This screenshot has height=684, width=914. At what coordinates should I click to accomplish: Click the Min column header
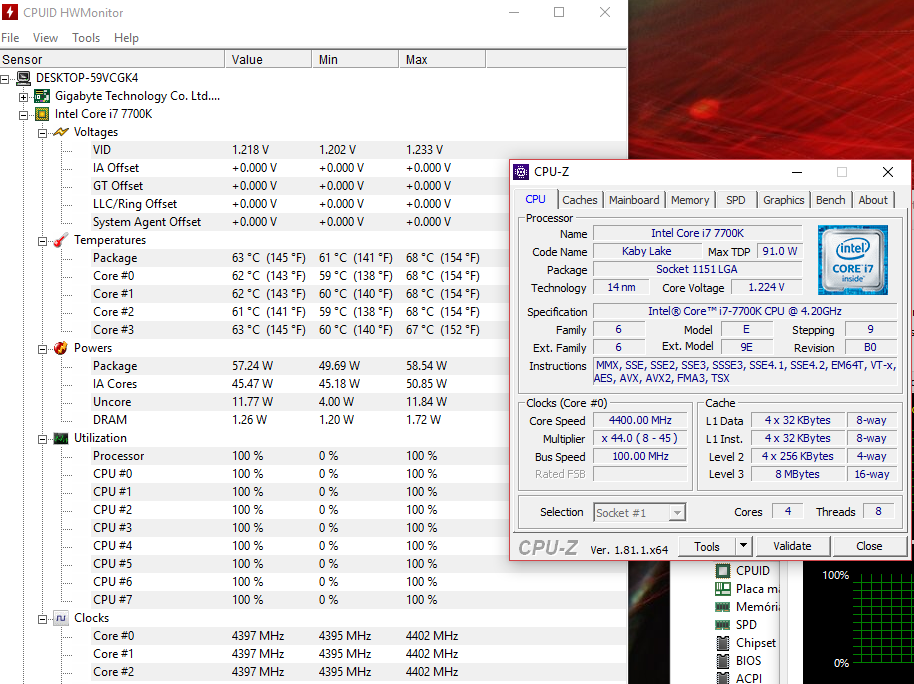point(355,59)
